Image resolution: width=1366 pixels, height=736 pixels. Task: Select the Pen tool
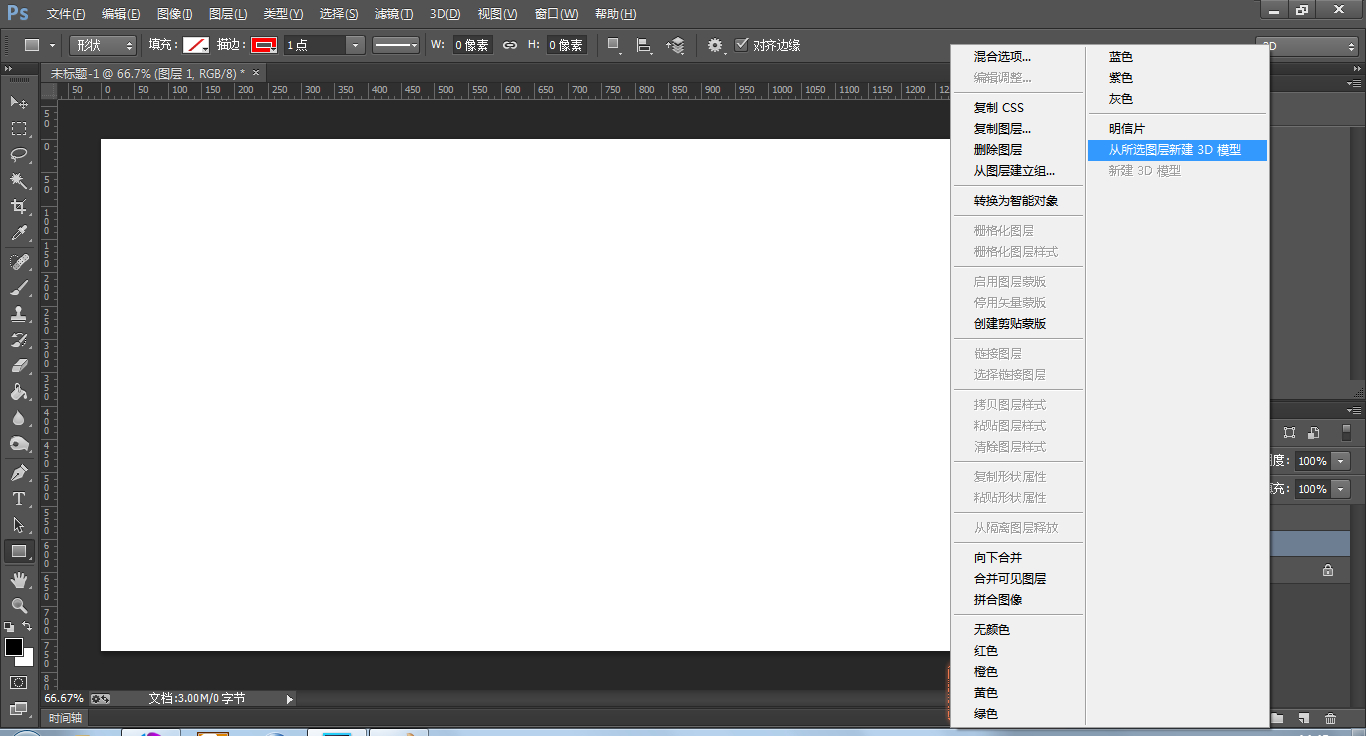[x=19, y=473]
